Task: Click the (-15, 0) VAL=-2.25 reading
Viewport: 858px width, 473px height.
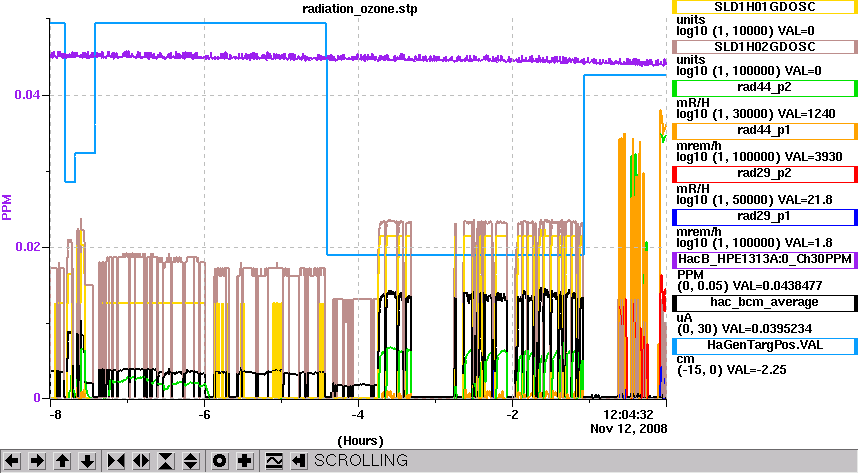Action: click(x=732, y=370)
